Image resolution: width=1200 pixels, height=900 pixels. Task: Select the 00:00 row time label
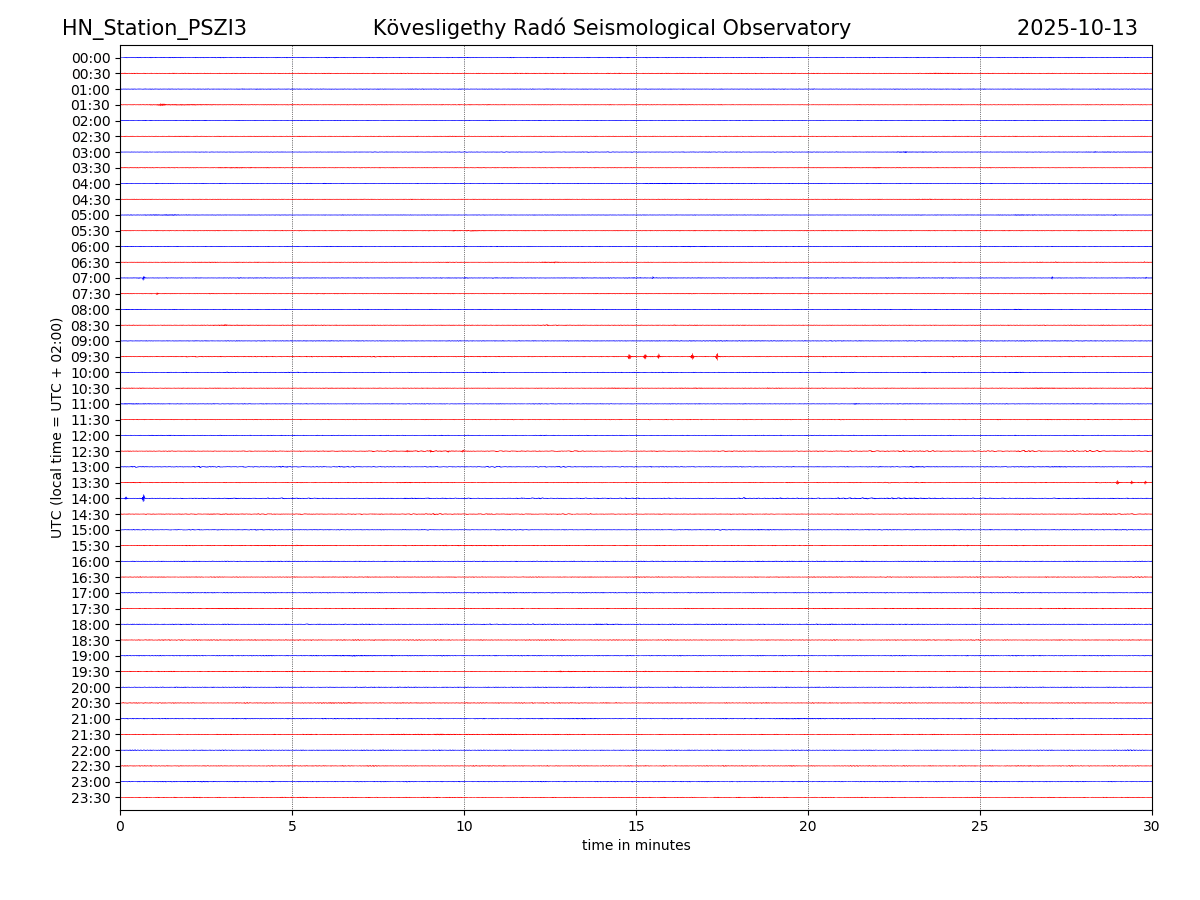90,58
